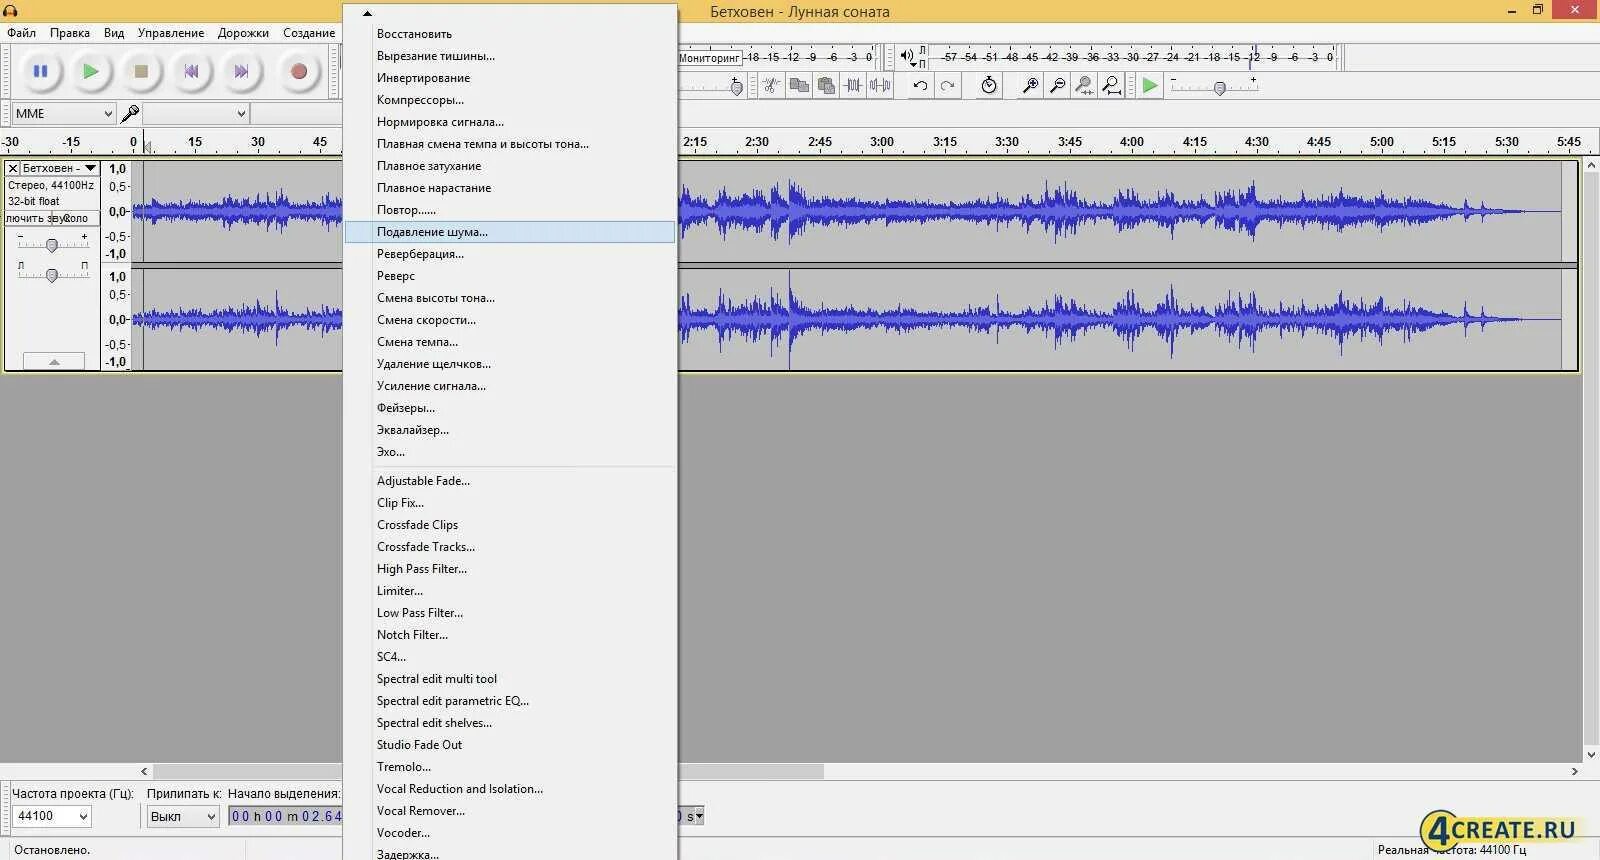Image resolution: width=1600 pixels, height=860 pixels.
Task: Zoom in with the magnifier plus icon
Action: (1030, 86)
